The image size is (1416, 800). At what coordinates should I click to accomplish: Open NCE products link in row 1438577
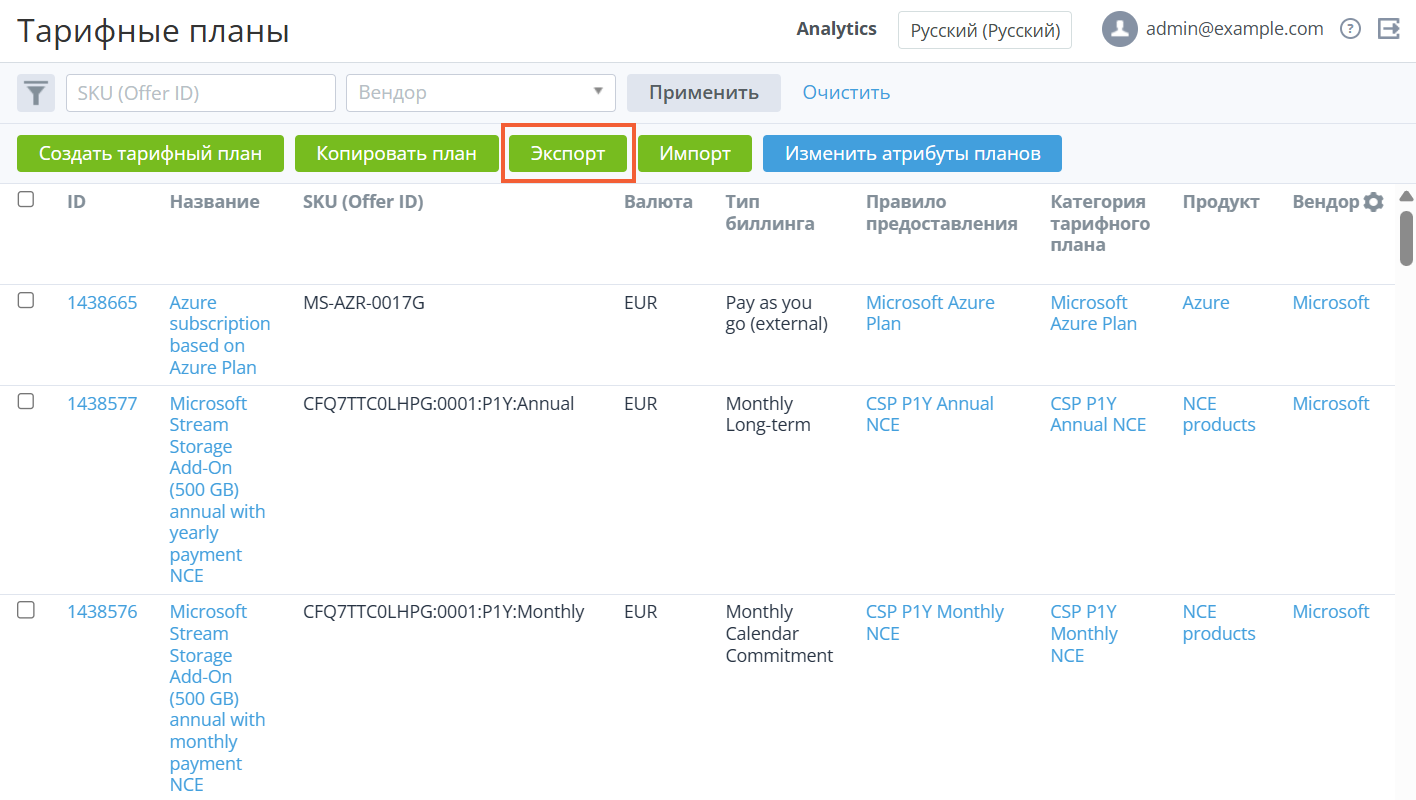[x=1219, y=414]
